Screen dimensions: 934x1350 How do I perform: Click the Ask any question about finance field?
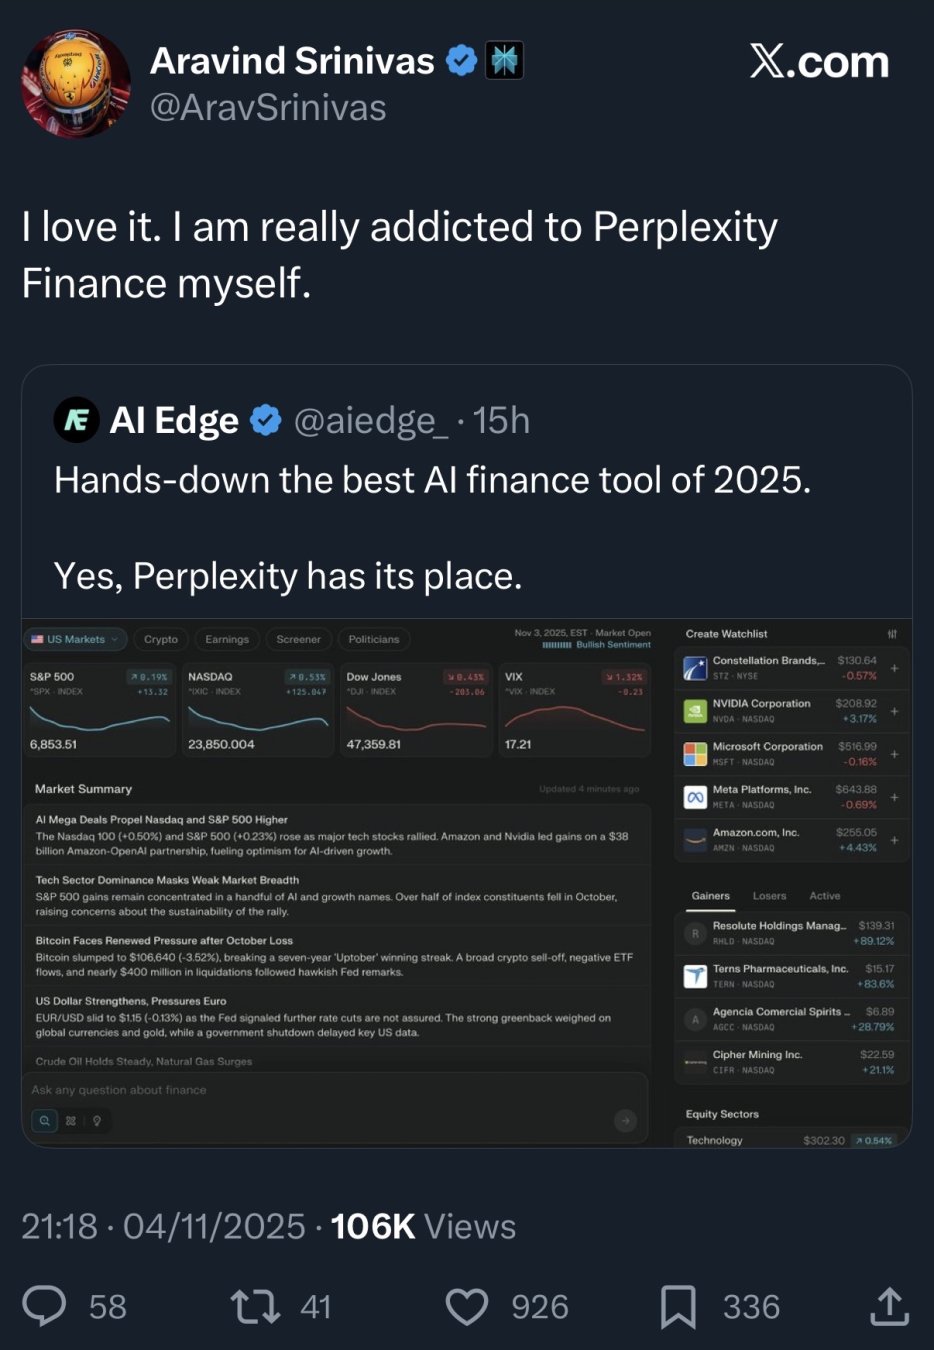(x=300, y=1090)
